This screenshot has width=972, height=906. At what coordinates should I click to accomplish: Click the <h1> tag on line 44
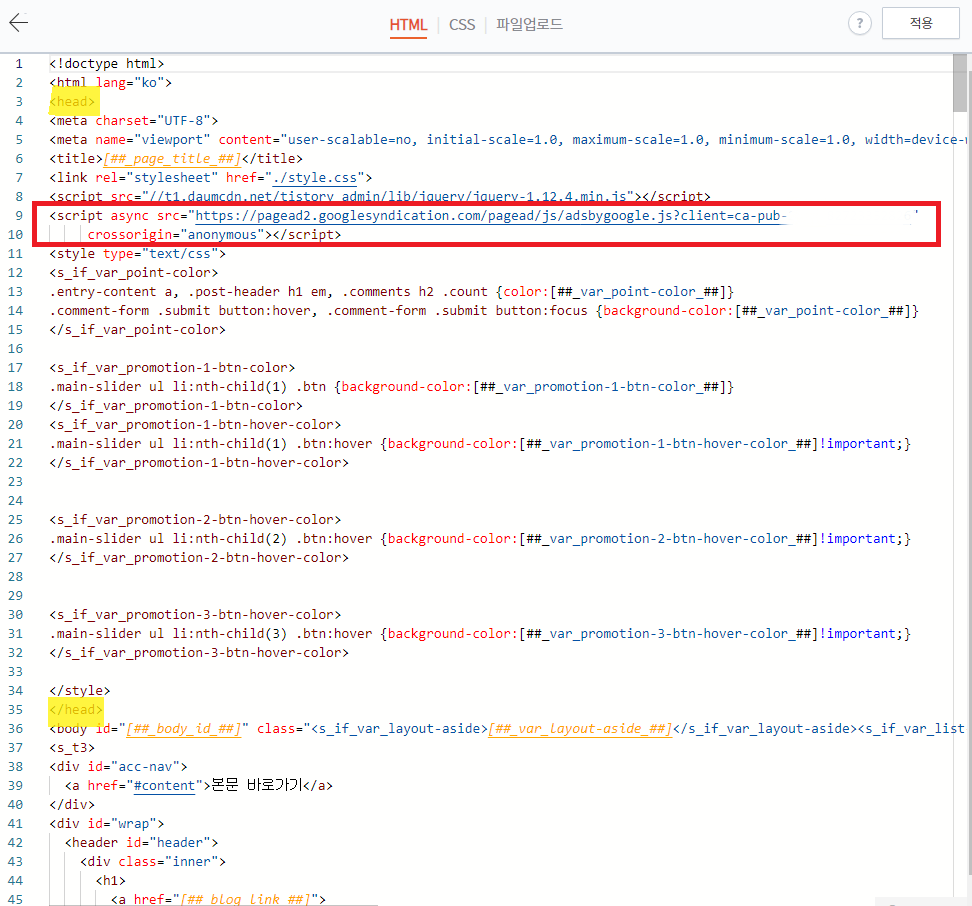(x=111, y=881)
